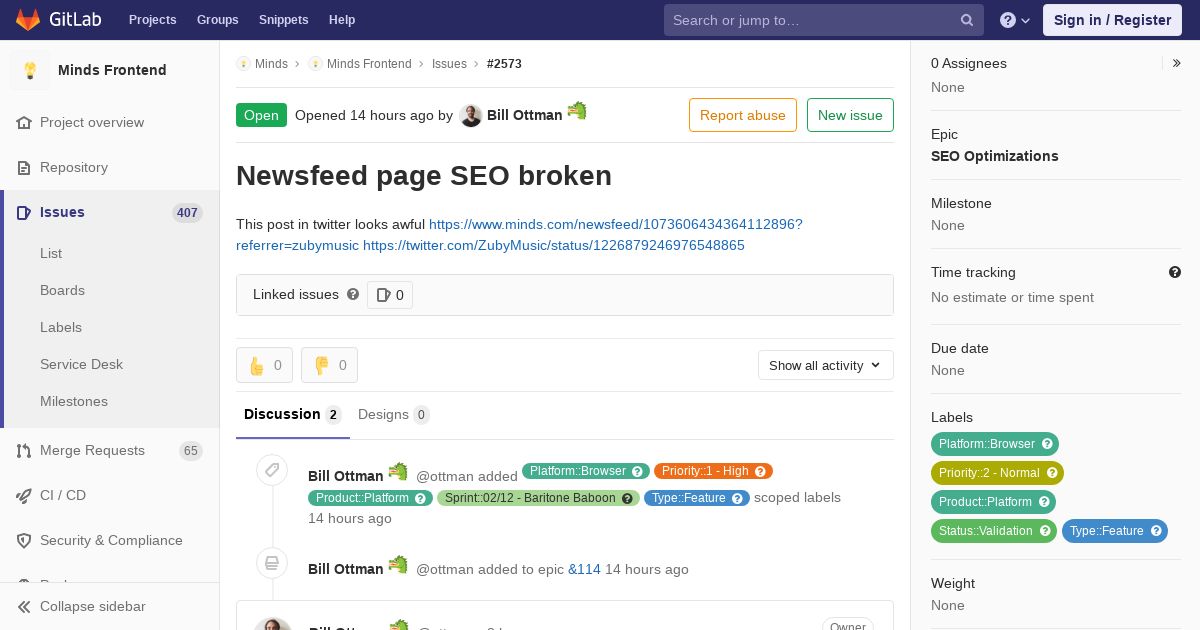Click the Sign in / Register button
The width and height of the screenshot is (1200, 630).
click(1112, 20)
